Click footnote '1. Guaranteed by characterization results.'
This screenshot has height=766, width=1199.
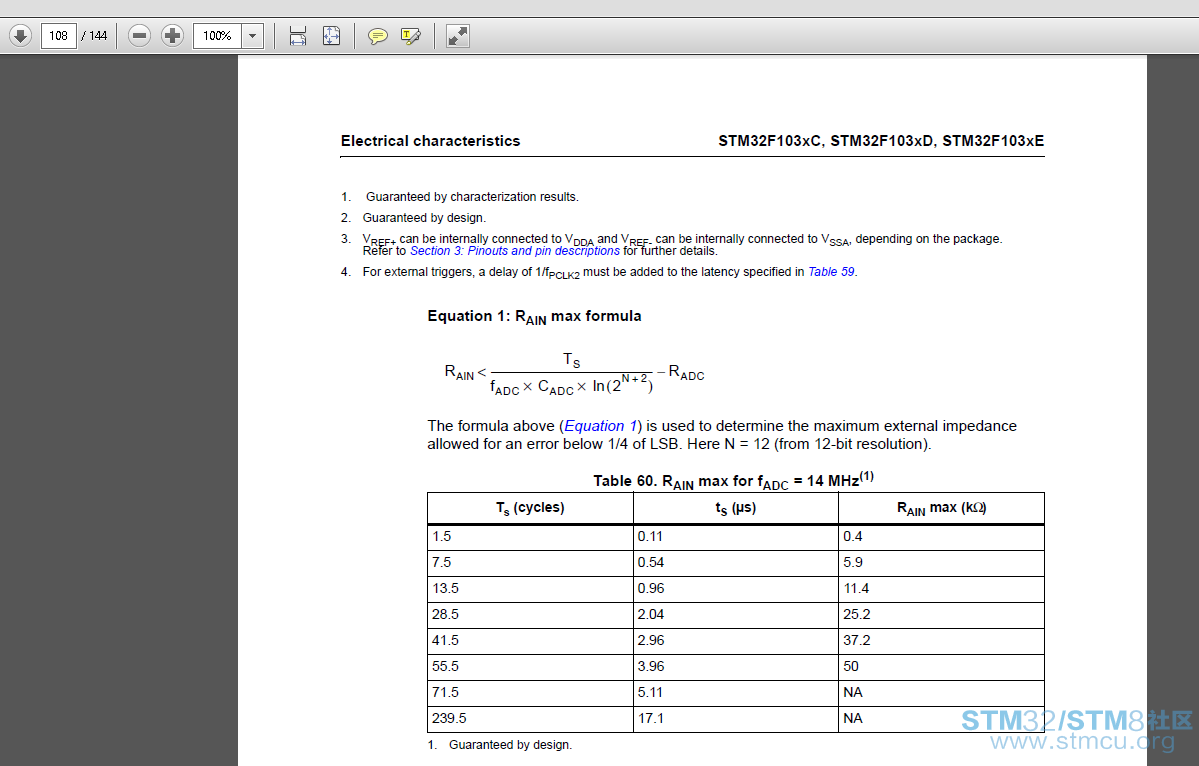[460, 196]
